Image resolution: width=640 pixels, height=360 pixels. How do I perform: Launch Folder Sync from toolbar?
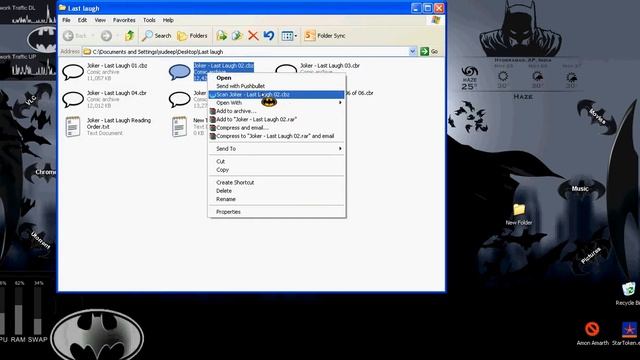325,36
